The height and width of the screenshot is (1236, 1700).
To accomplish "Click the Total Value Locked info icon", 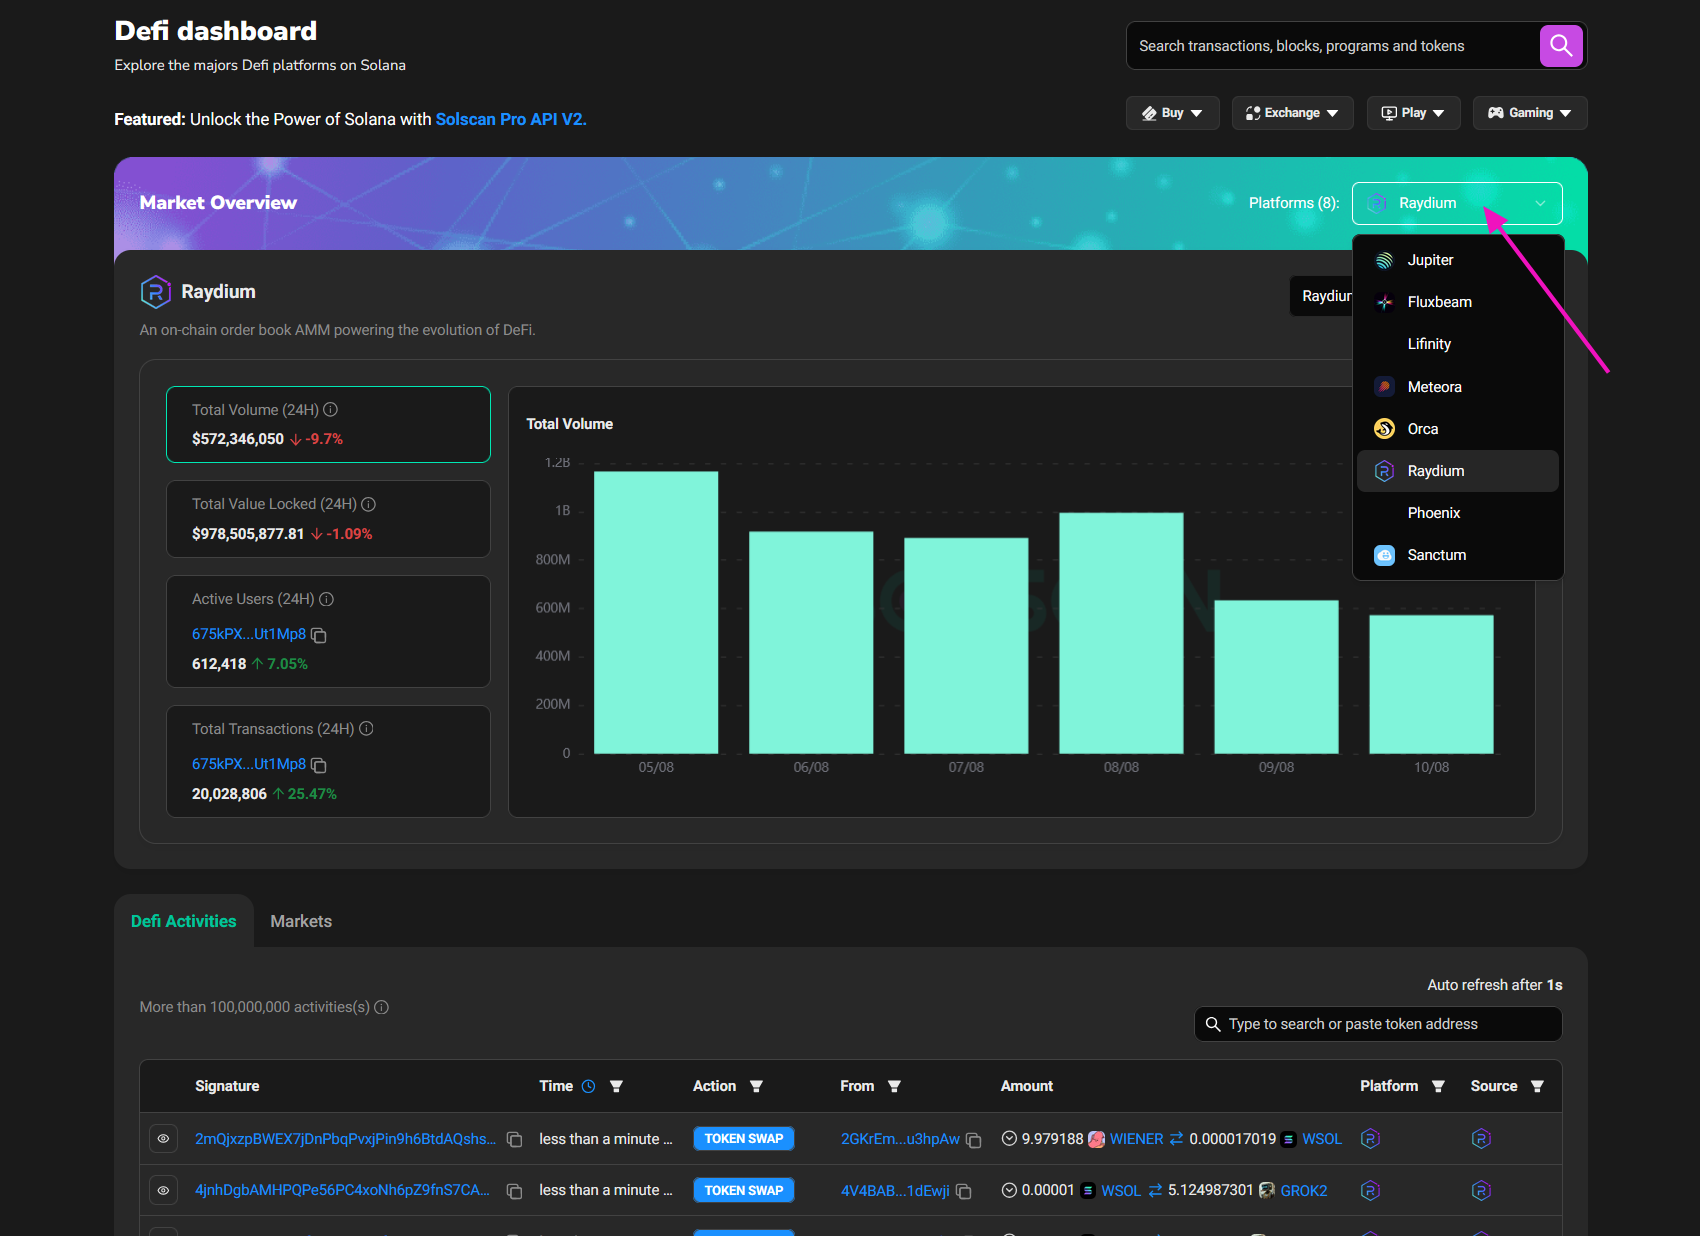I will pos(369,504).
